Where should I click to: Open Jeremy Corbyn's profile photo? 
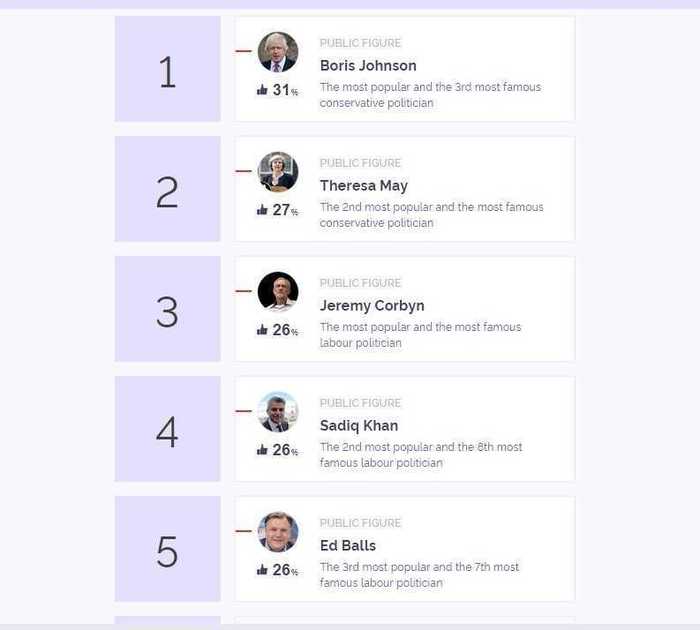pos(278,292)
